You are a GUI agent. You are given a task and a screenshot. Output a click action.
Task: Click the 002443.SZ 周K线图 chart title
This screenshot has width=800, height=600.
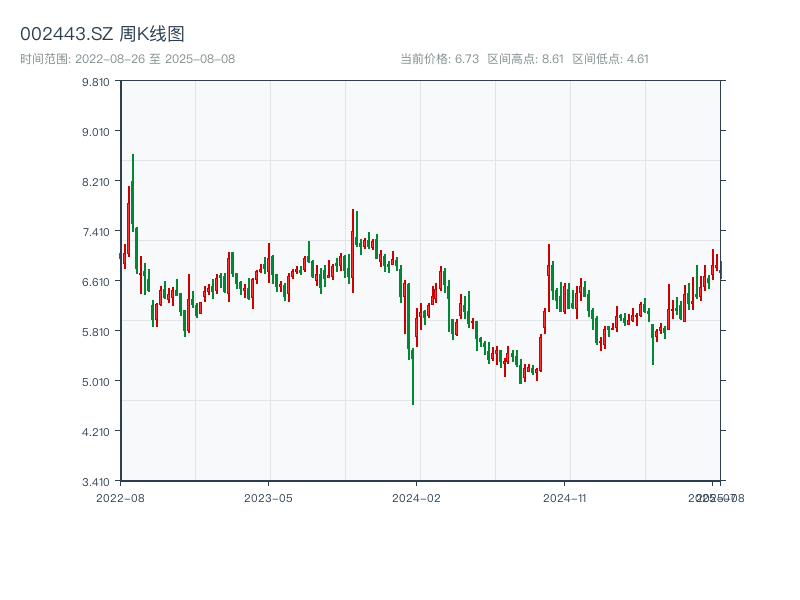pos(102,34)
